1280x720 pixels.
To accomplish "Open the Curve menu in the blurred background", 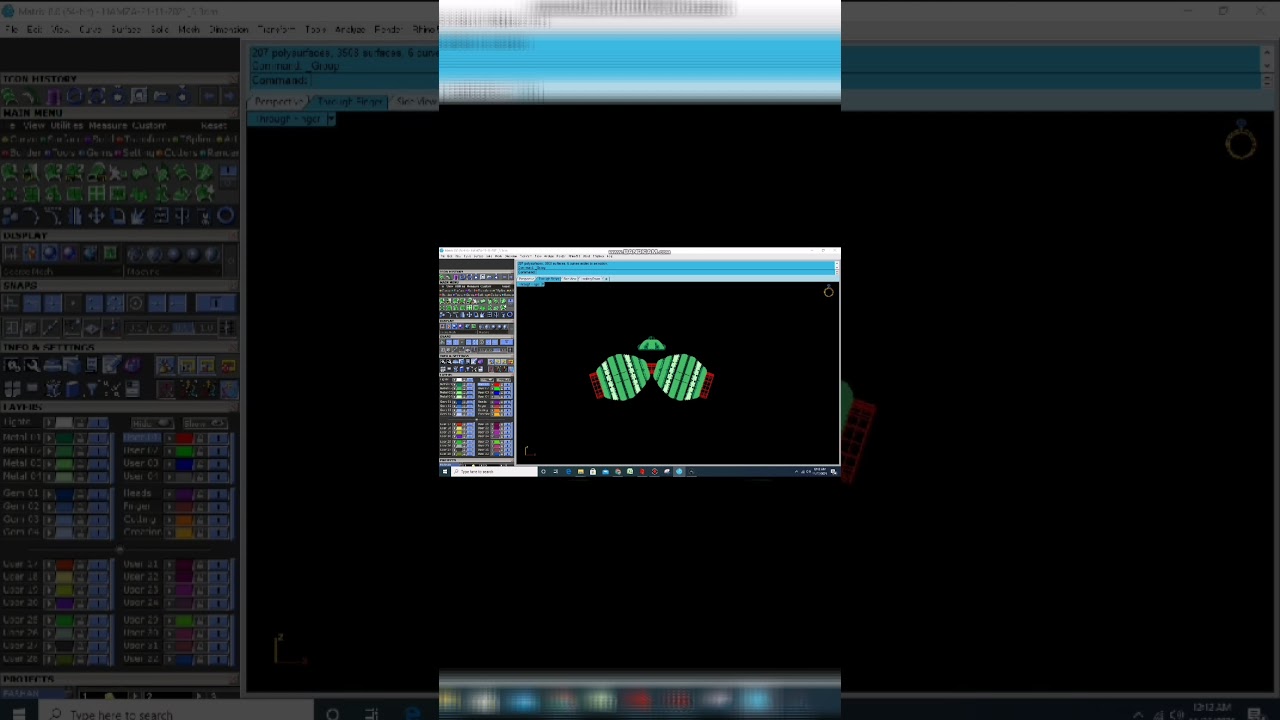I will 90,30.
